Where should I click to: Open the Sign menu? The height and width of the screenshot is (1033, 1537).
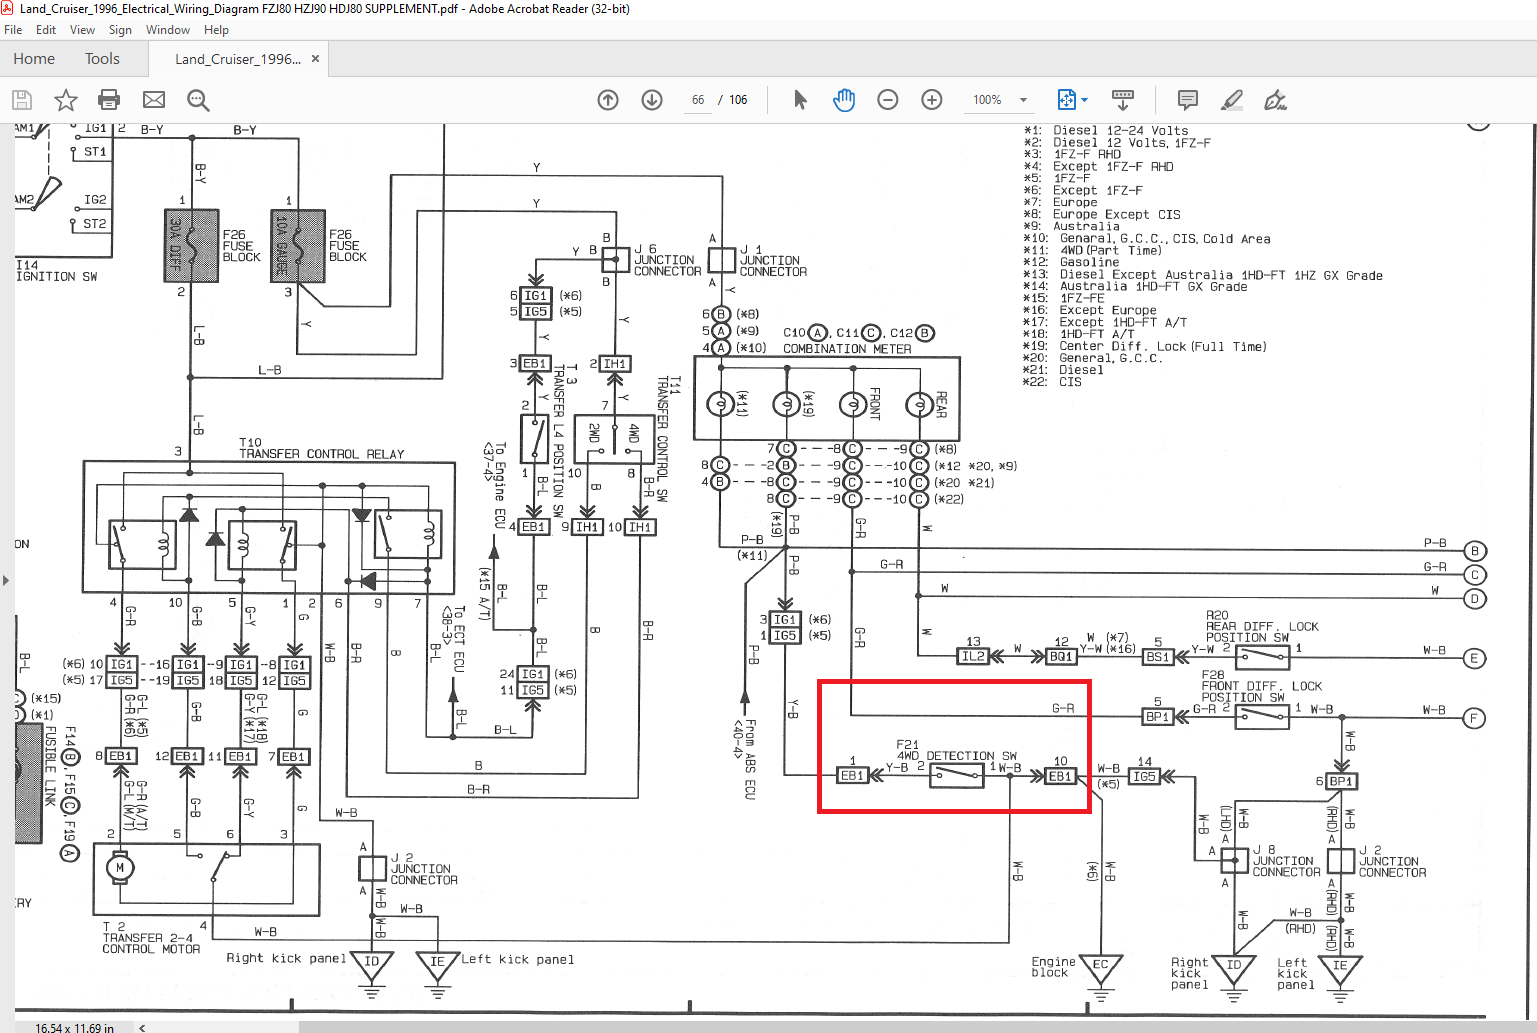click(x=120, y=30)
